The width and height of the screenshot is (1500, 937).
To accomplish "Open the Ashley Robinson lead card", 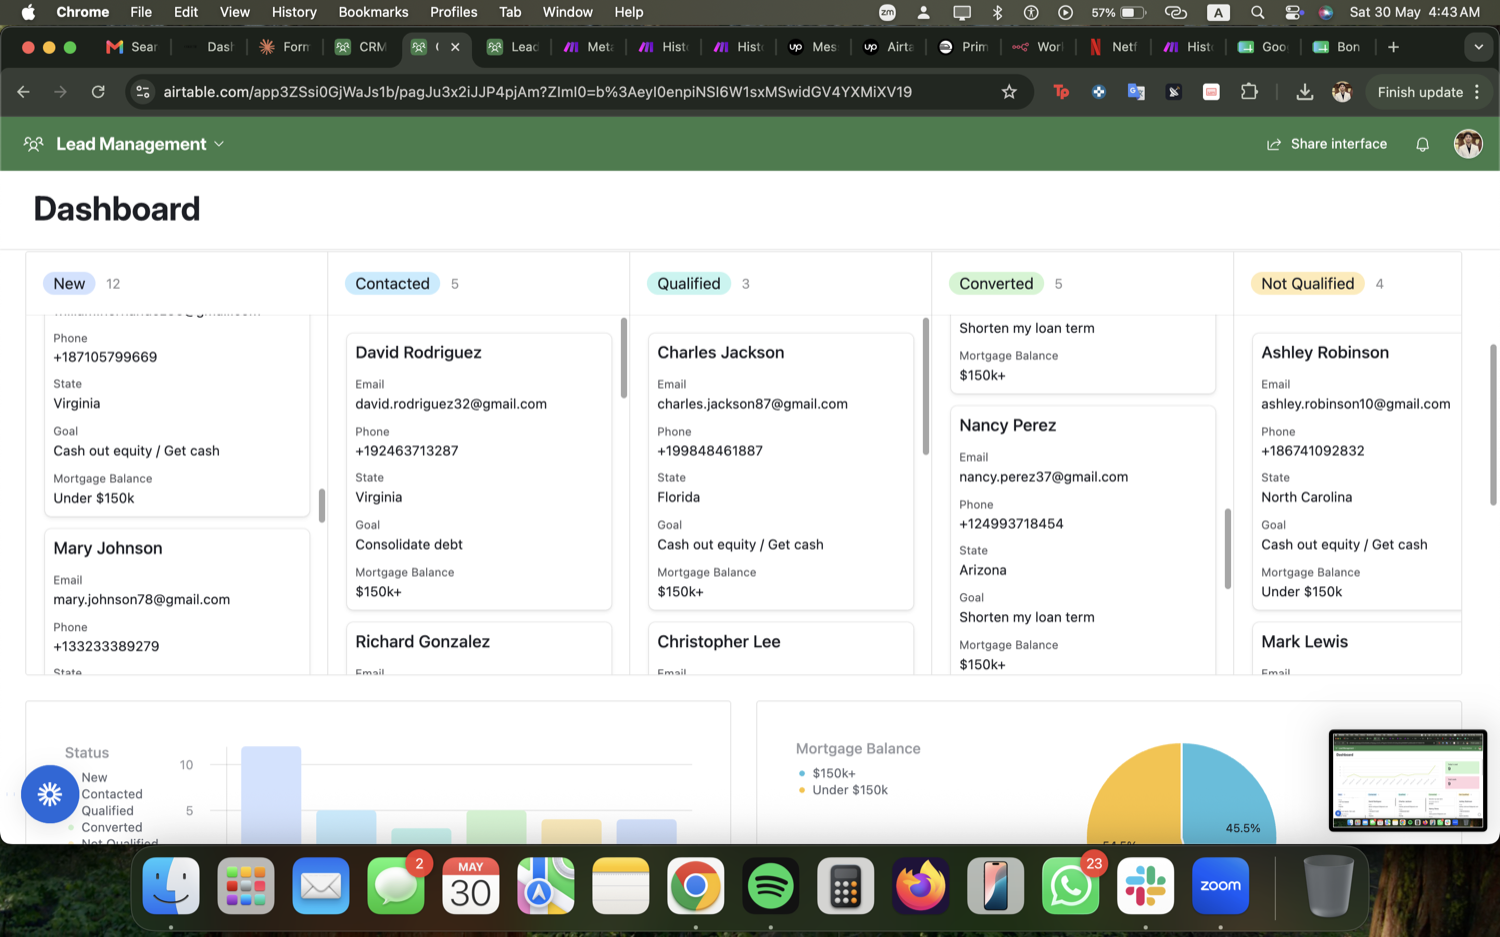I will click(x=1356, y=471).
